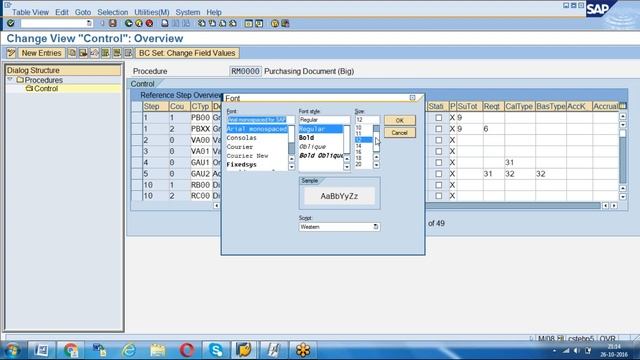Click the Size input field showing 12
Viewport: 640px width, 360px height.
(367, 120)
